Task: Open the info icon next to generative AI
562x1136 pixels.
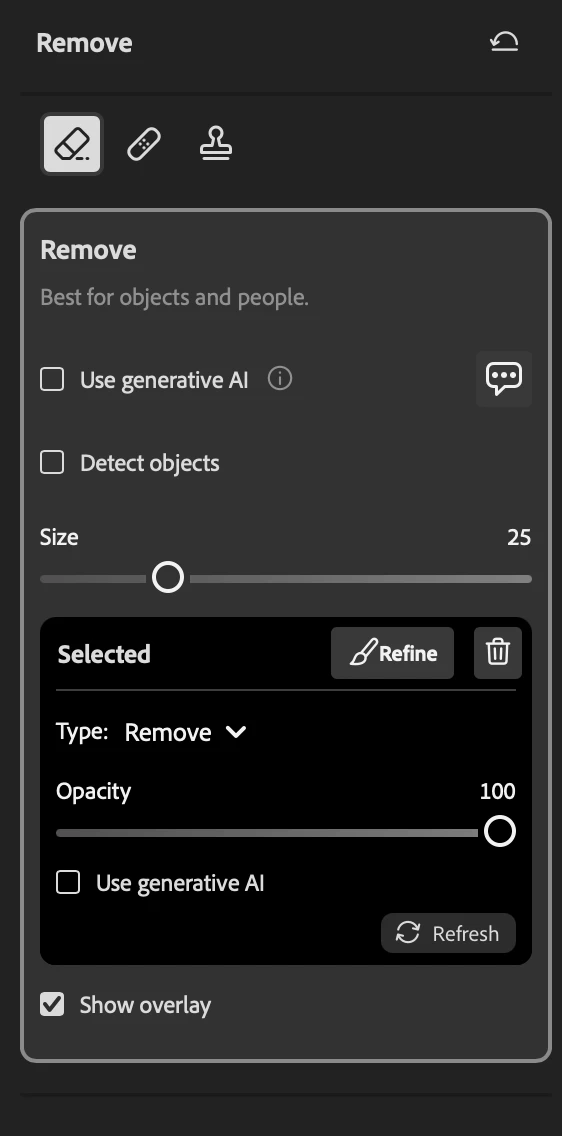Action: point(280,378)
